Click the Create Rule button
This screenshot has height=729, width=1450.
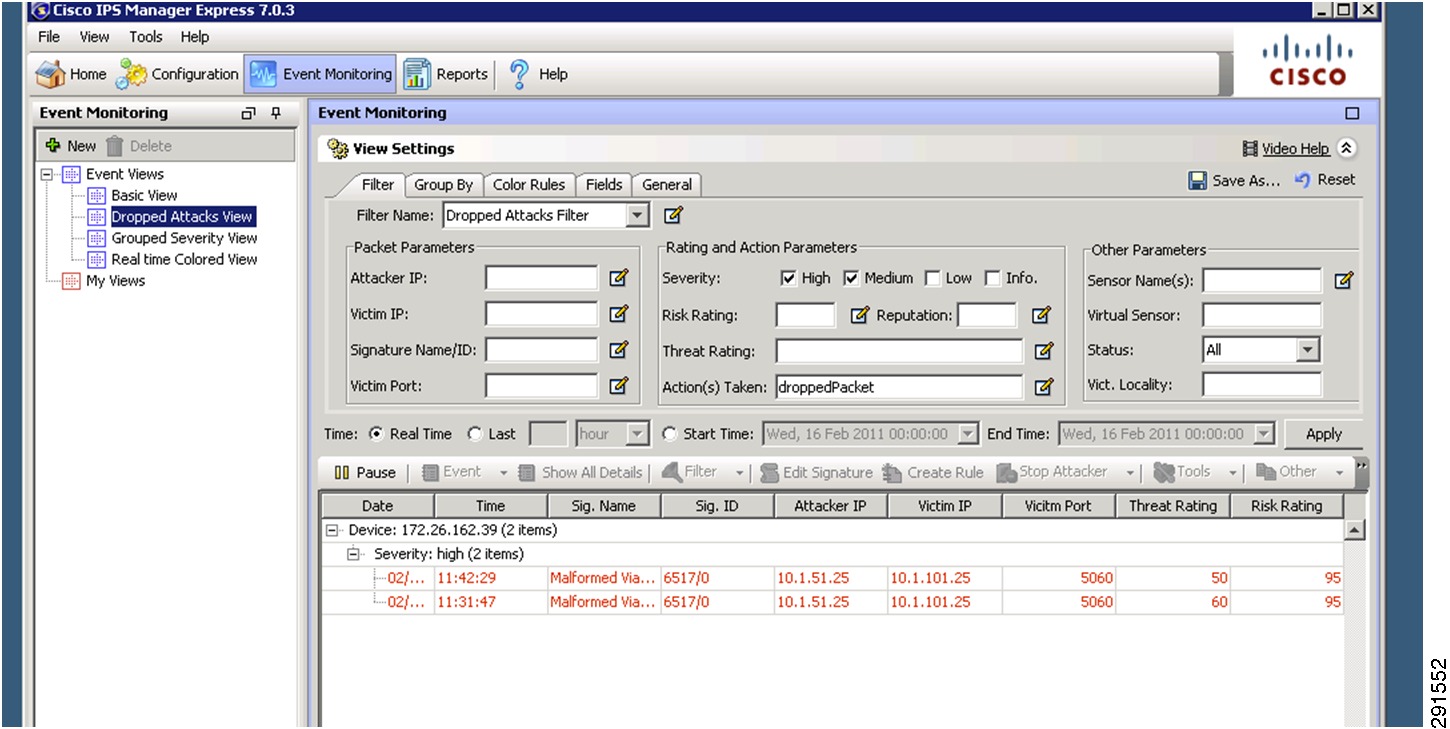pos(933,472)
